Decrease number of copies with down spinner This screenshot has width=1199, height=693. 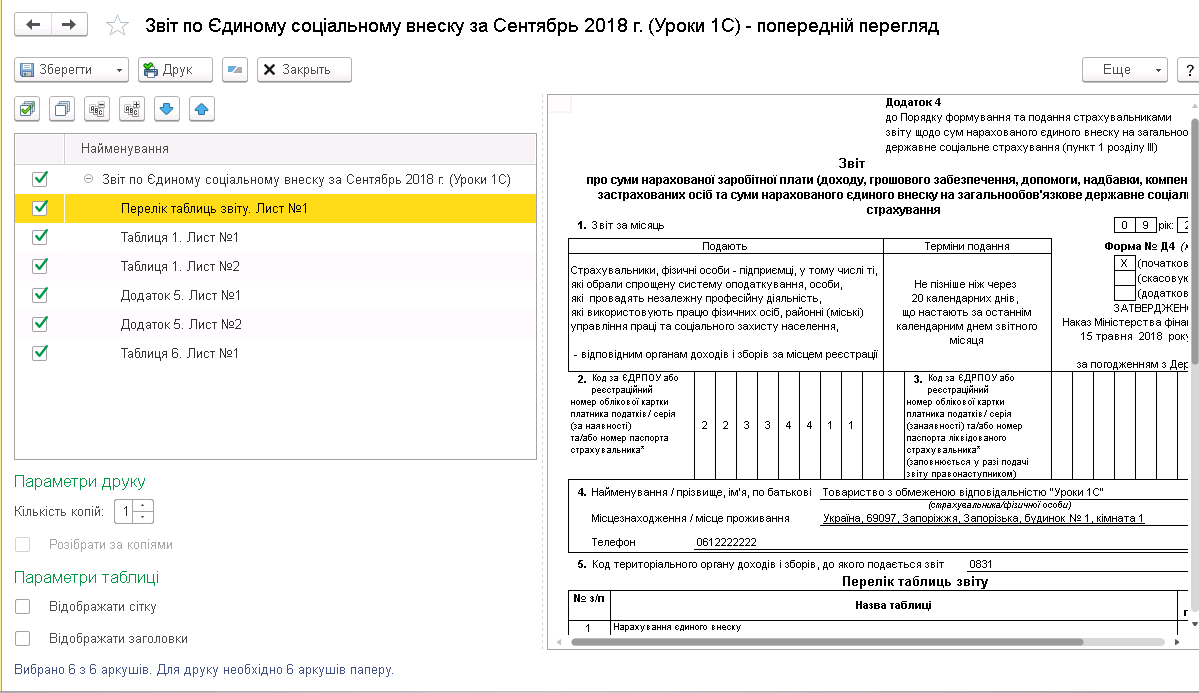143,517
